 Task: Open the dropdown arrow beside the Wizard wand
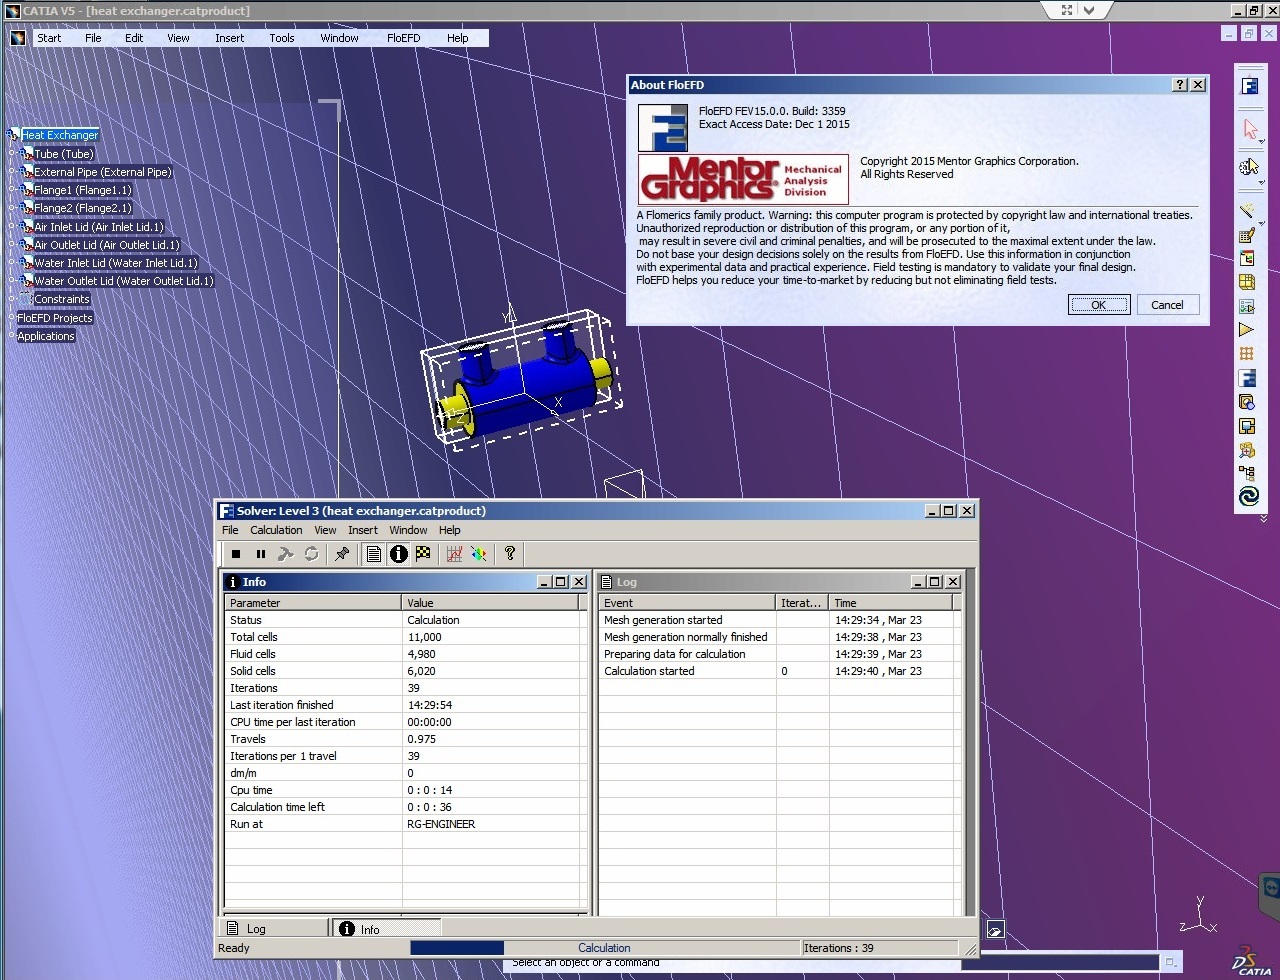click(x=1261, y=222)
